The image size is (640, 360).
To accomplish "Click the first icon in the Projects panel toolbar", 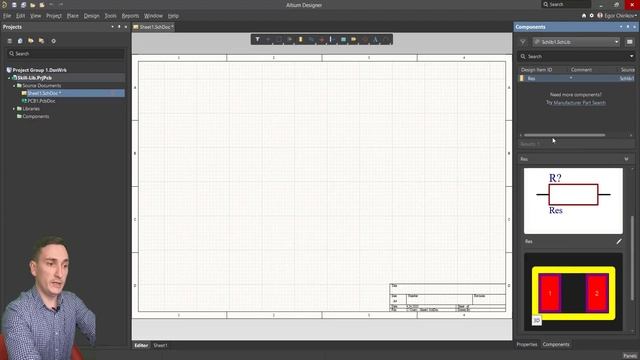I will click(9, 41).
